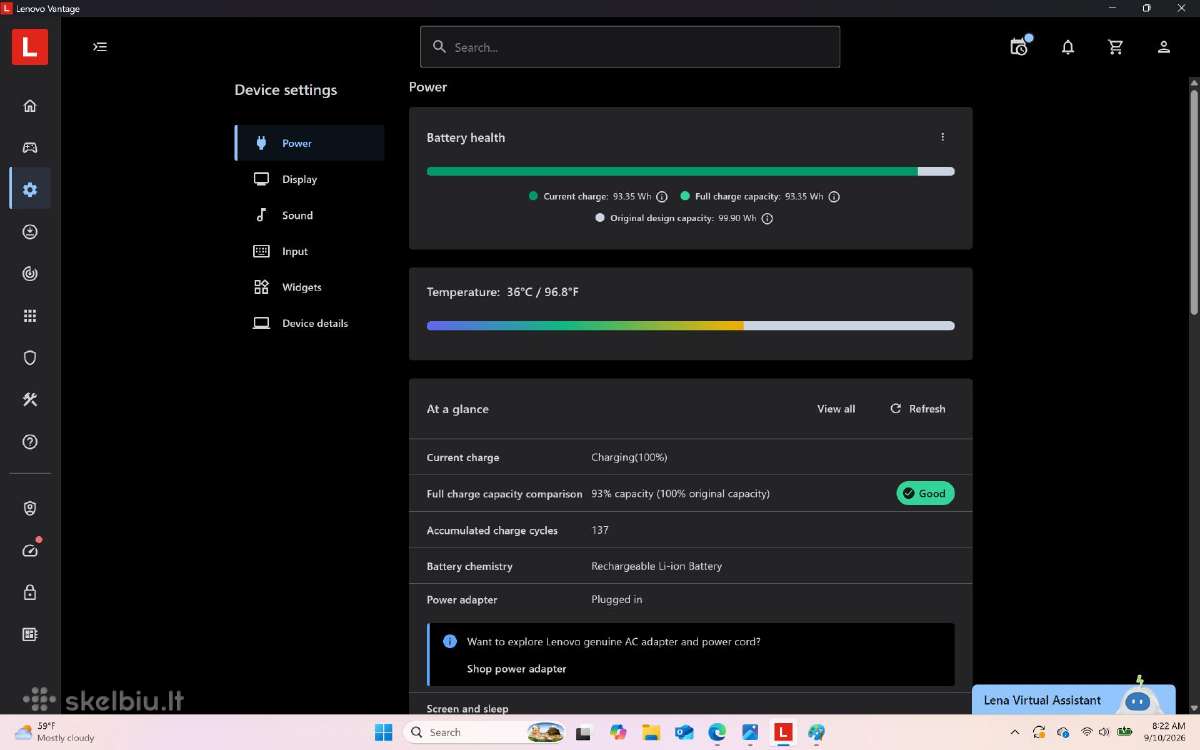Click the search input field
1200x750 pixels.
coord(630,47)
